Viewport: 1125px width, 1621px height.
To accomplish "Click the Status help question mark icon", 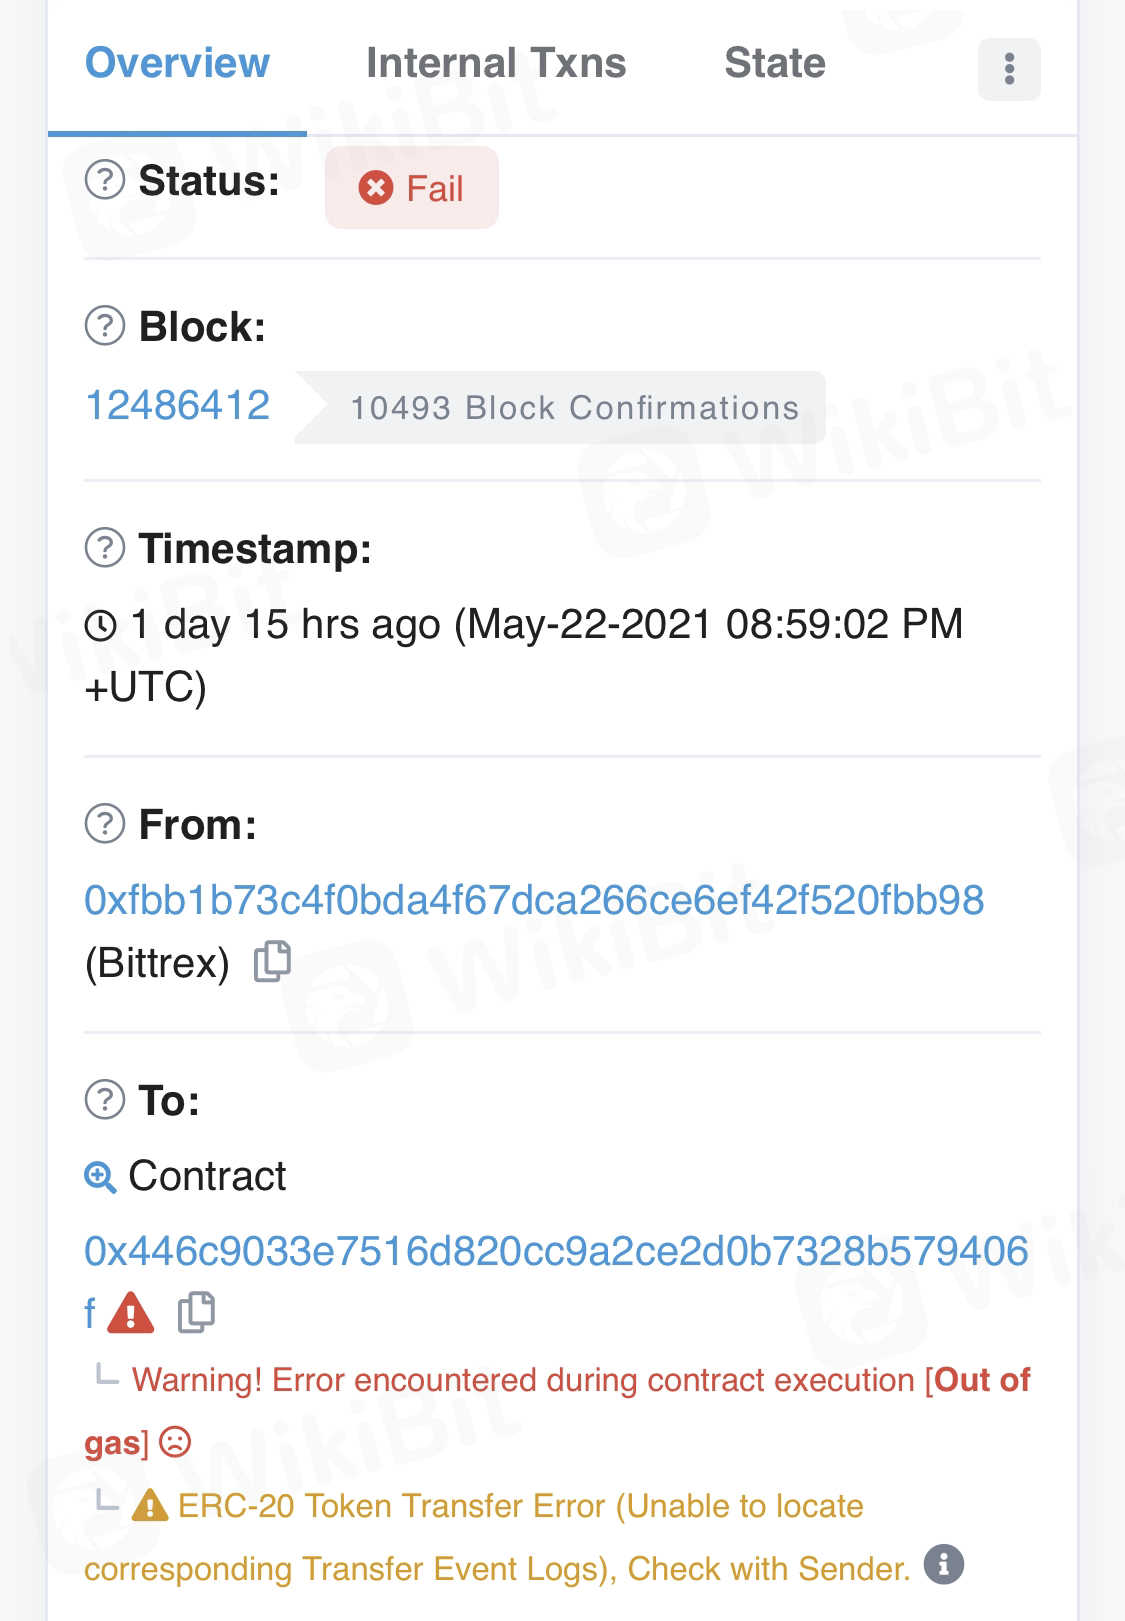I will [105, 181].
